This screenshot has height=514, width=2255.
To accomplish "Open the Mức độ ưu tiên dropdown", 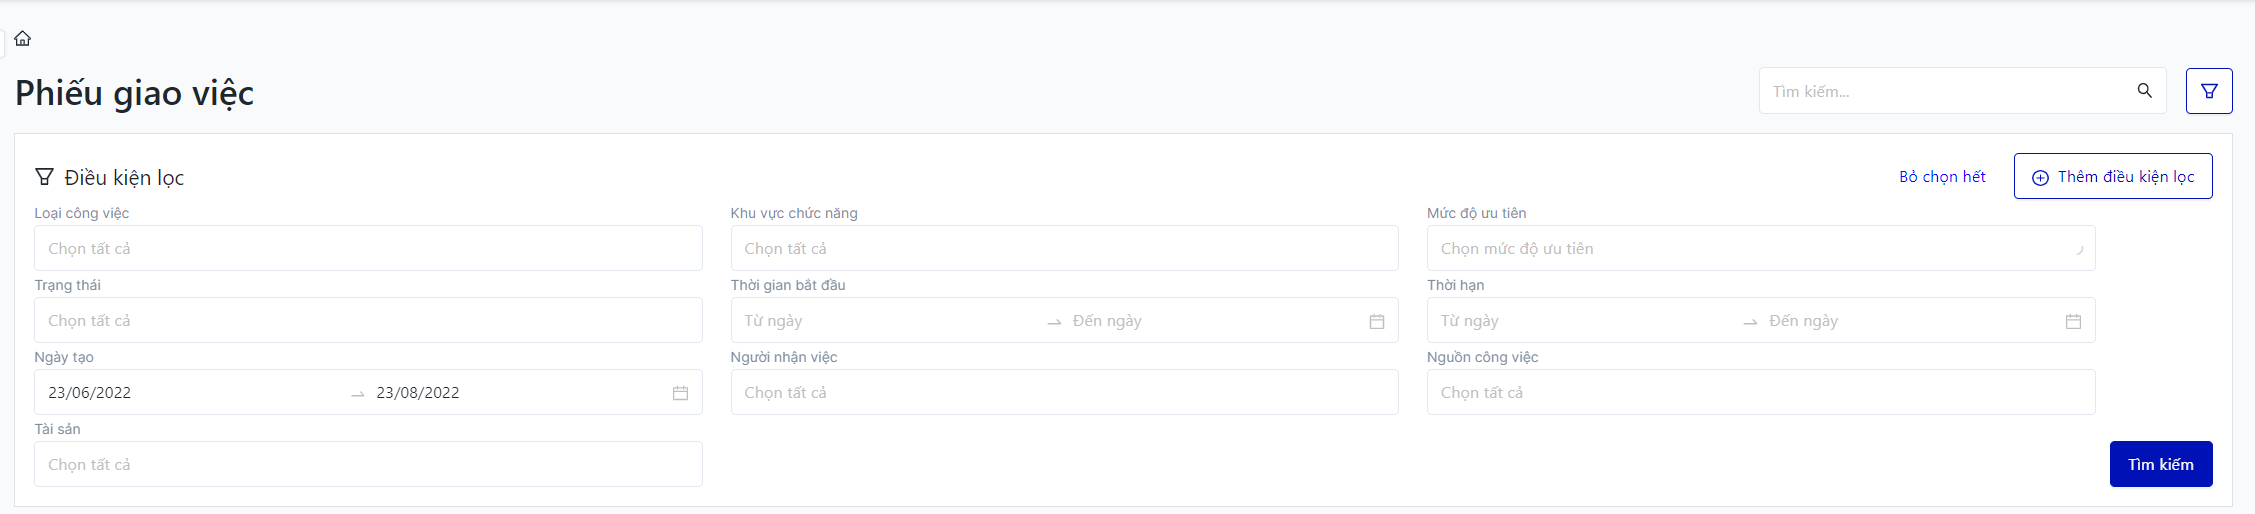I will click(x=1760, y=249).
